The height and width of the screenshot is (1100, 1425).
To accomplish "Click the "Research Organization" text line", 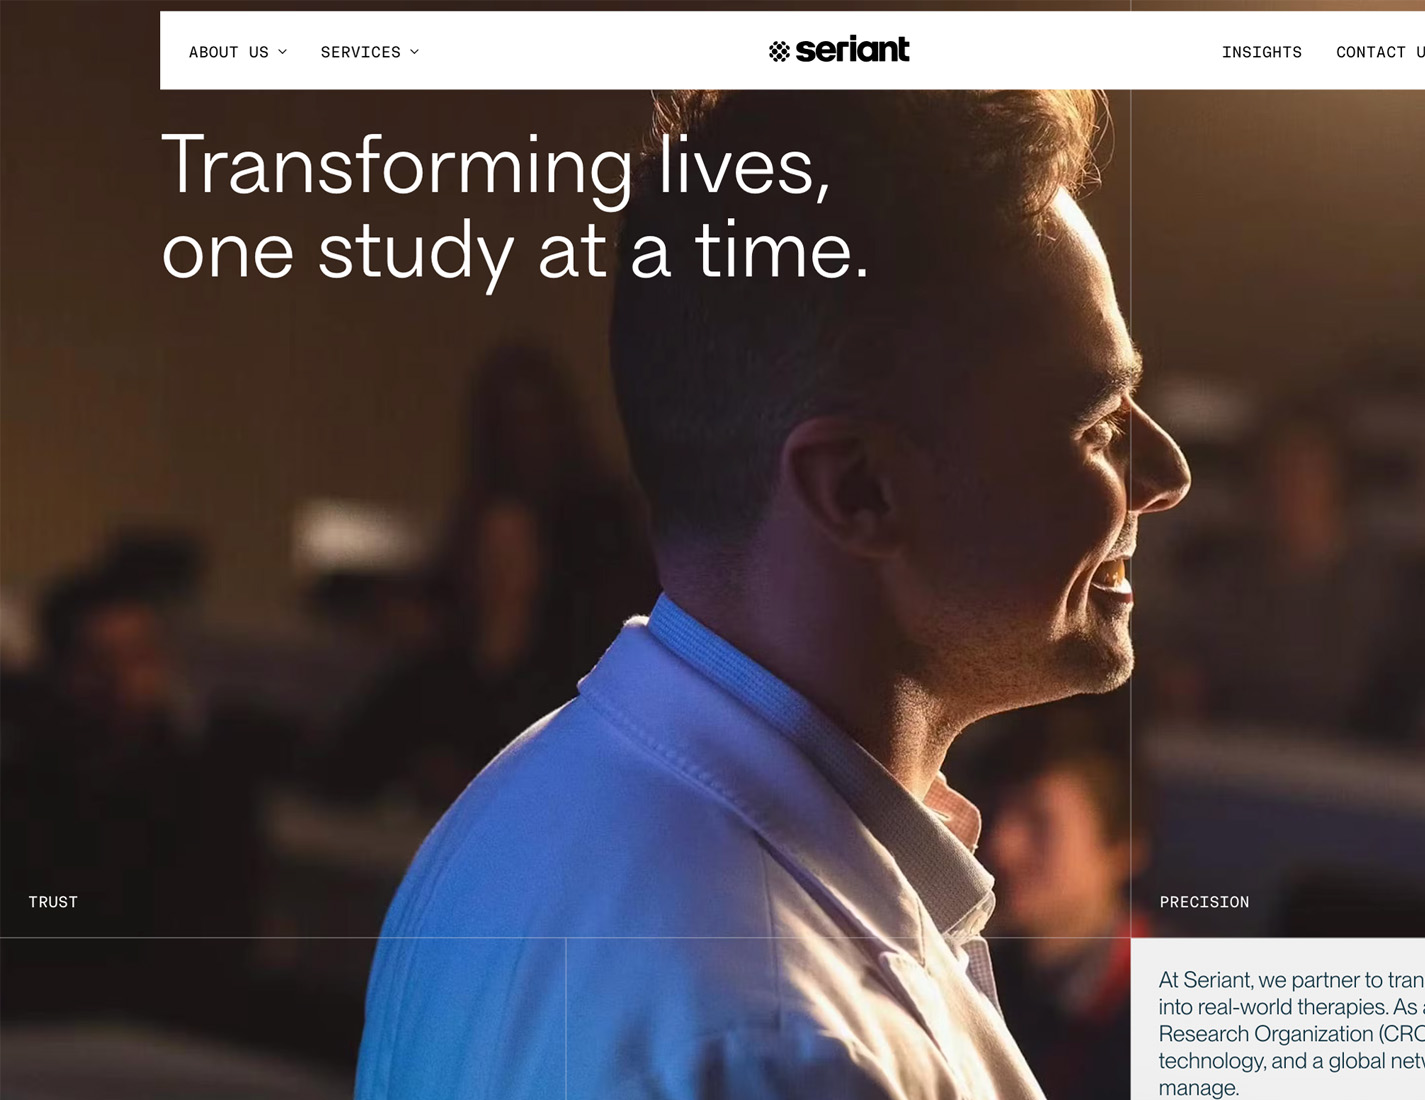I will pyautogui.click(x=1291, y=1034).
